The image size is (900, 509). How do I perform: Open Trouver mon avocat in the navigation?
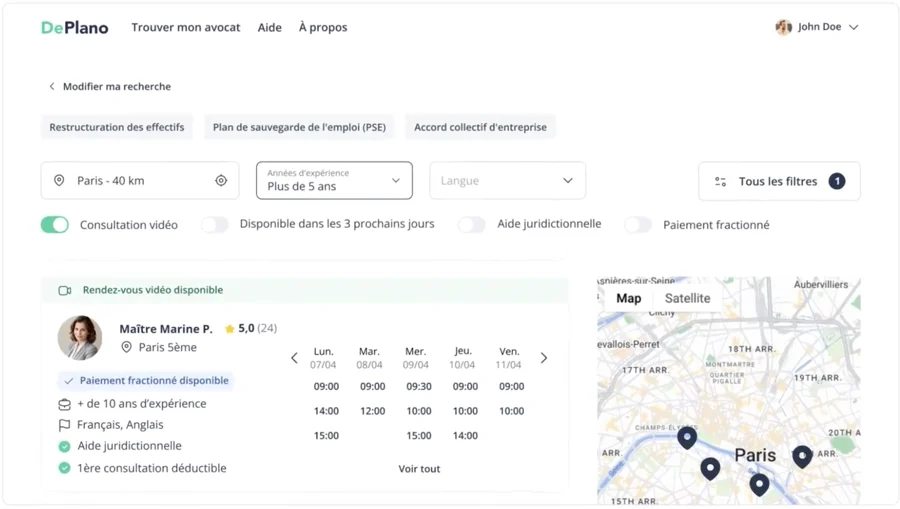[185, 28]
